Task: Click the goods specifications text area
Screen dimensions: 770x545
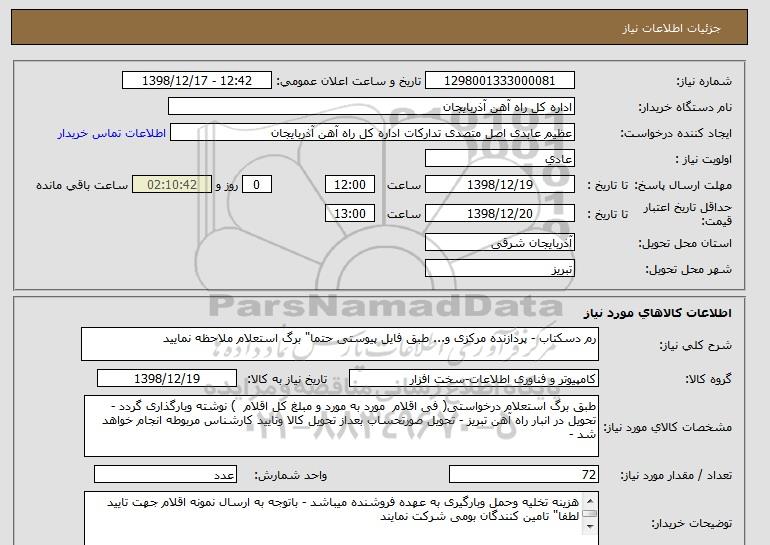Action: point(341,426)
